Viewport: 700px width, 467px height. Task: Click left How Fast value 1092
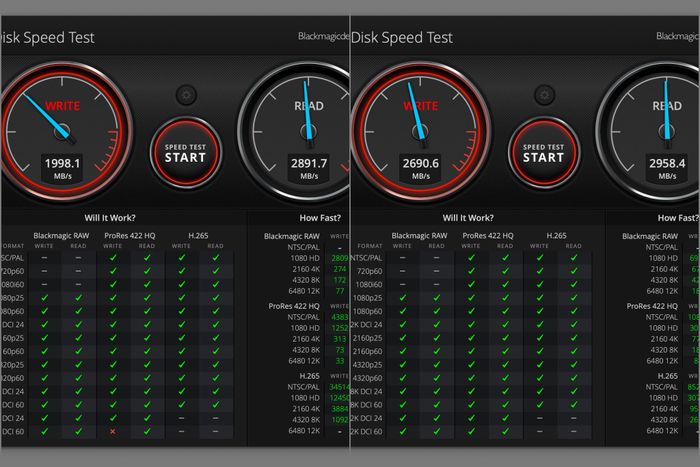(339, 420)
